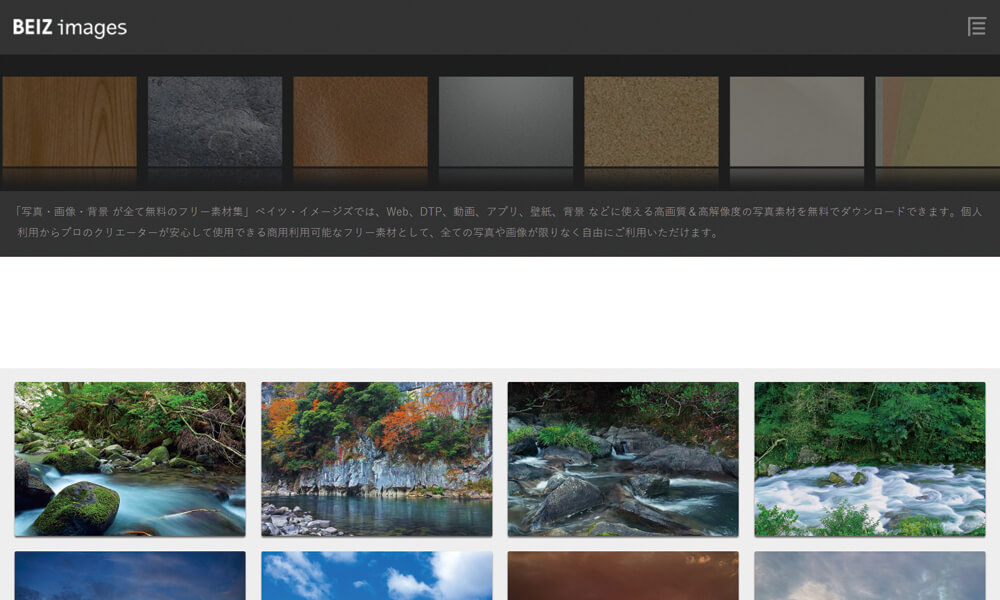
Task: Open the white rapids forest photo
Action: [870, 459]
